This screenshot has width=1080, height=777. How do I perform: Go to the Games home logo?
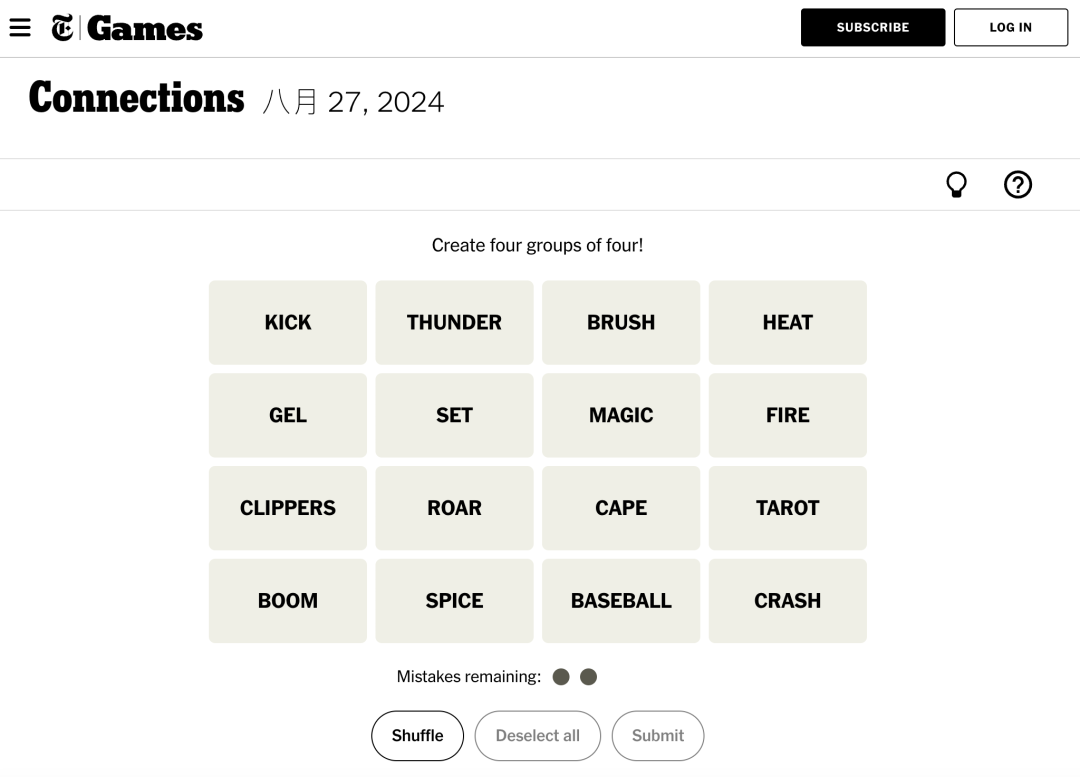point(145,28)
